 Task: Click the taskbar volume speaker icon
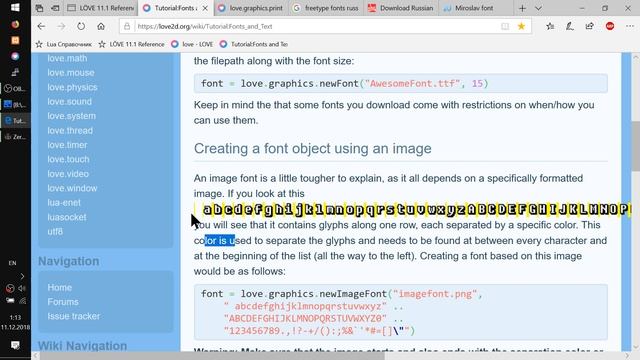pyautogui.click(x=22, y=288)
